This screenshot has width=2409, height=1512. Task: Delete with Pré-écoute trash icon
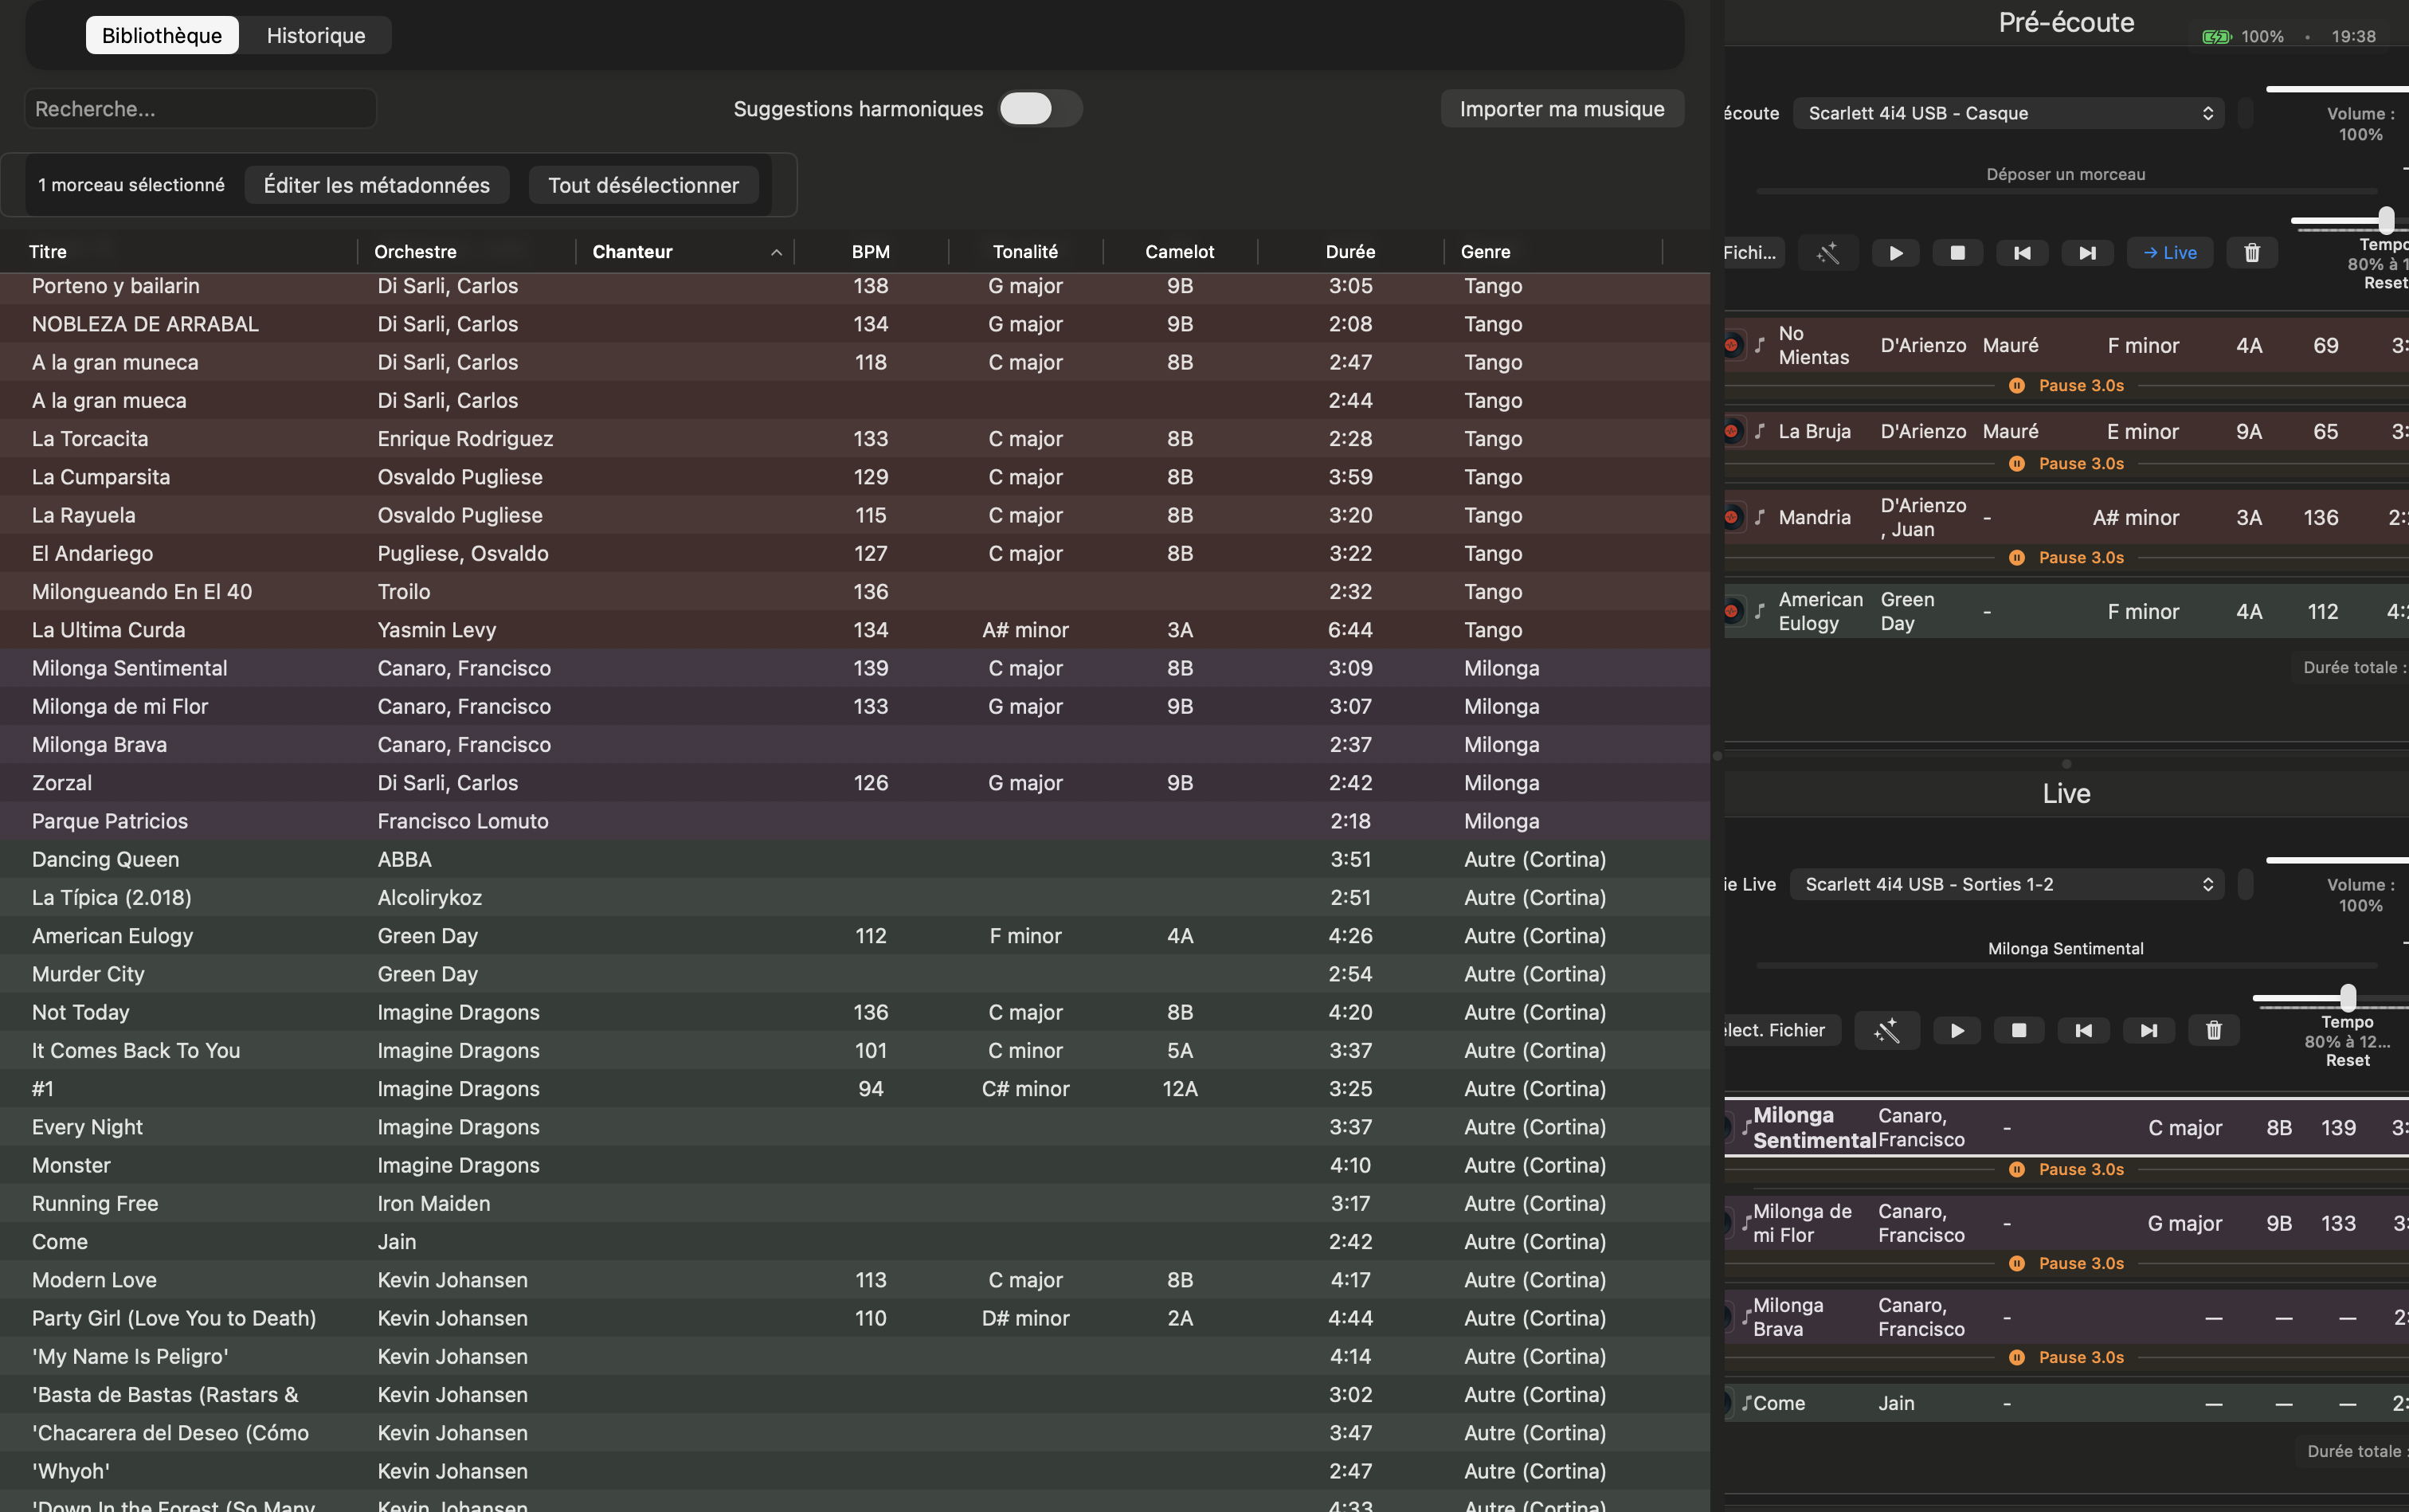[2252, 253]
